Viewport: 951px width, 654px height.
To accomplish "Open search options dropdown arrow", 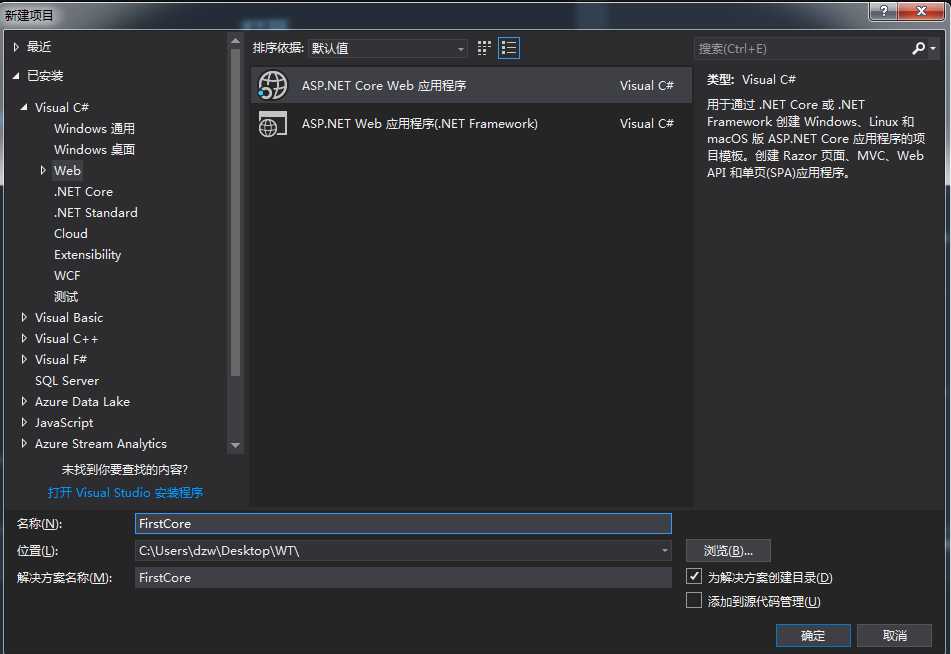I will point(933,49).
